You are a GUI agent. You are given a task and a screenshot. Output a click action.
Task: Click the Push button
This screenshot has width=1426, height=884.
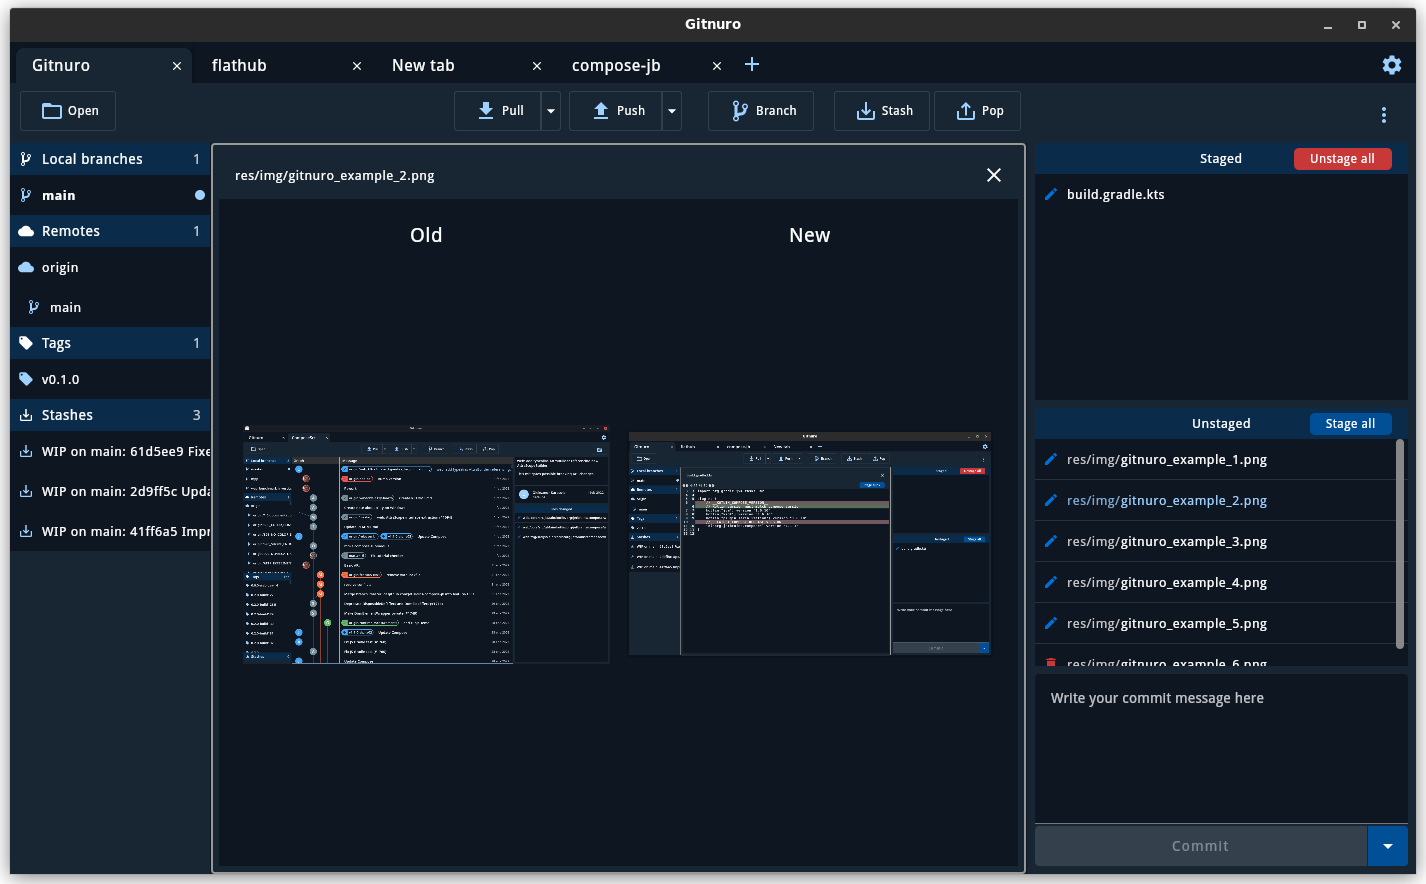point(616,111)
